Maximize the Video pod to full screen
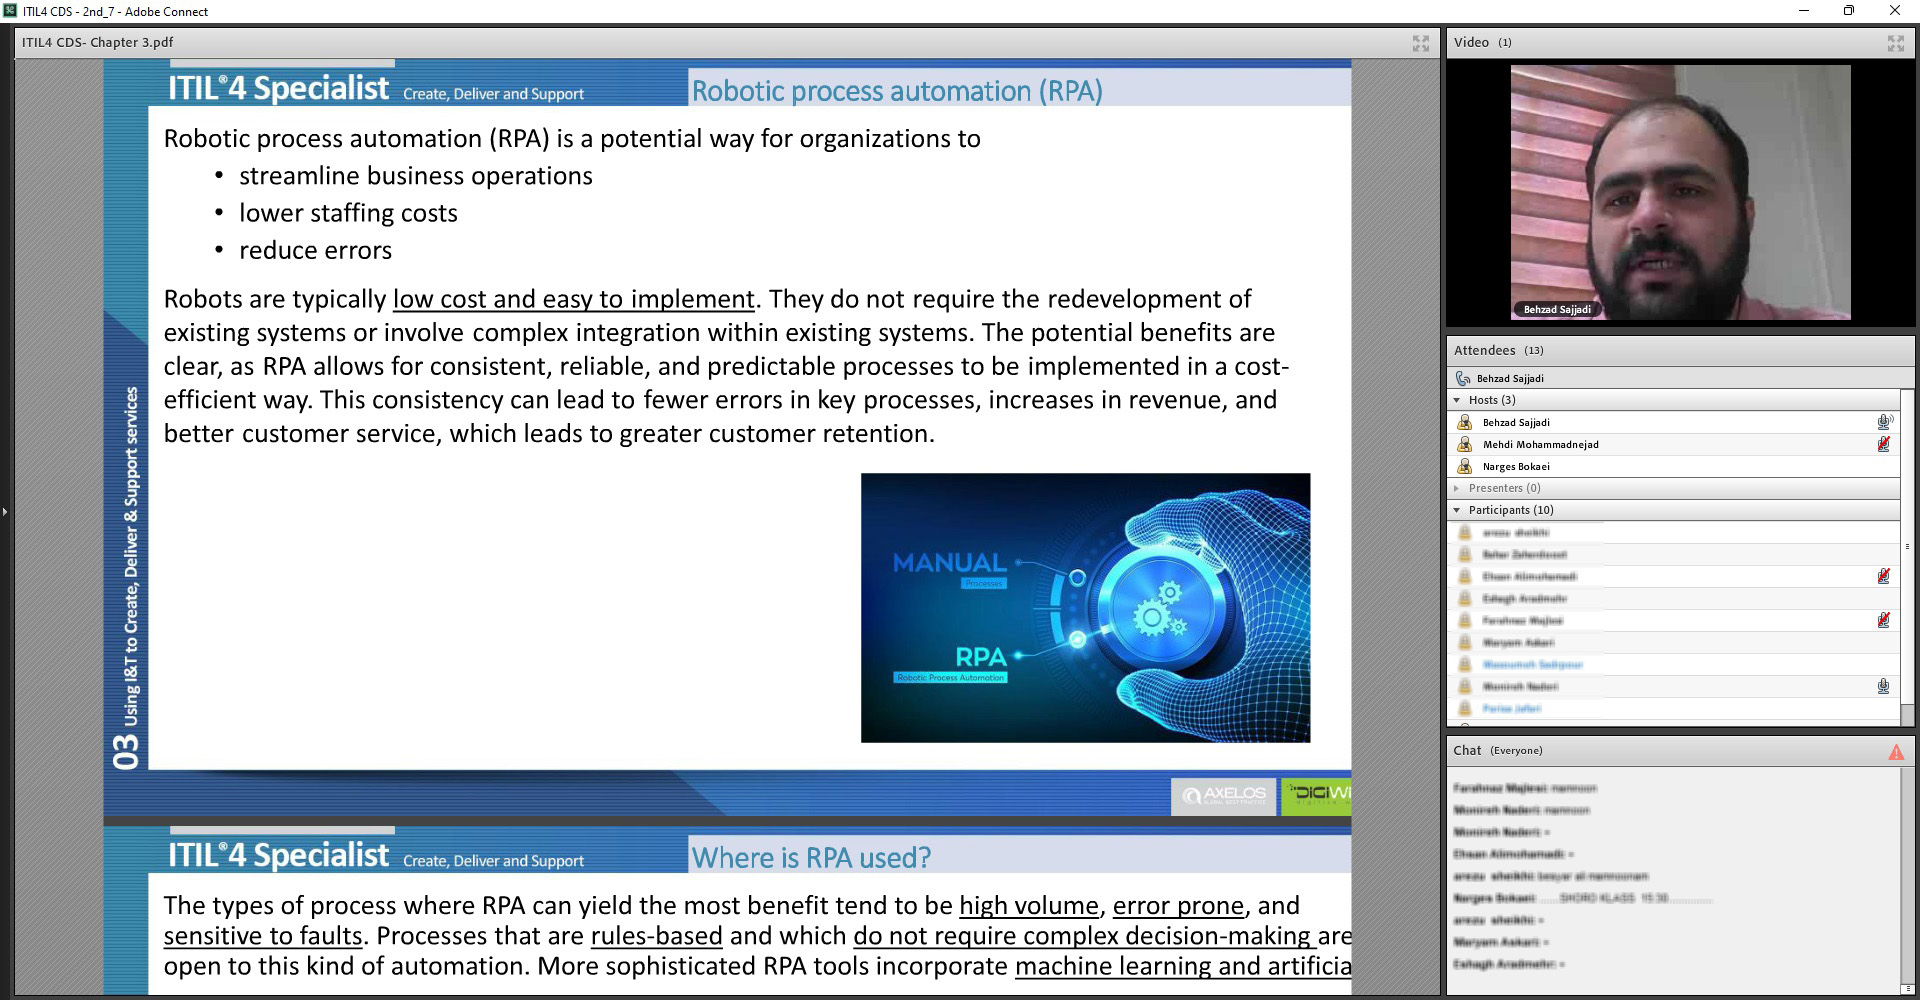The height and width of the screenshot is (1000, 1920). (x=1895, y=43)
